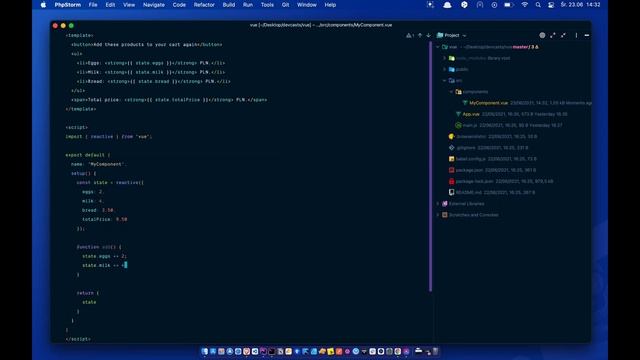Open the Code menu

(179, 5)
